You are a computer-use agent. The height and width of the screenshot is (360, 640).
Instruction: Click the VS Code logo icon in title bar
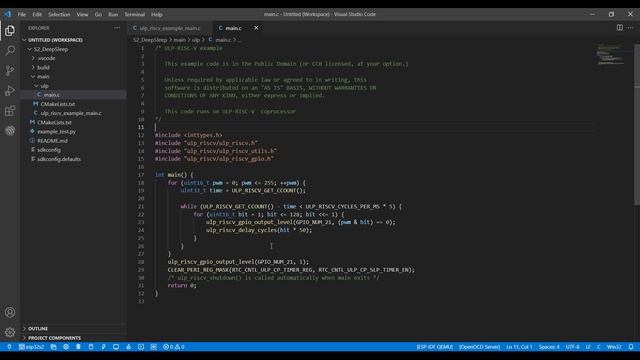click(x=8, y=14)
